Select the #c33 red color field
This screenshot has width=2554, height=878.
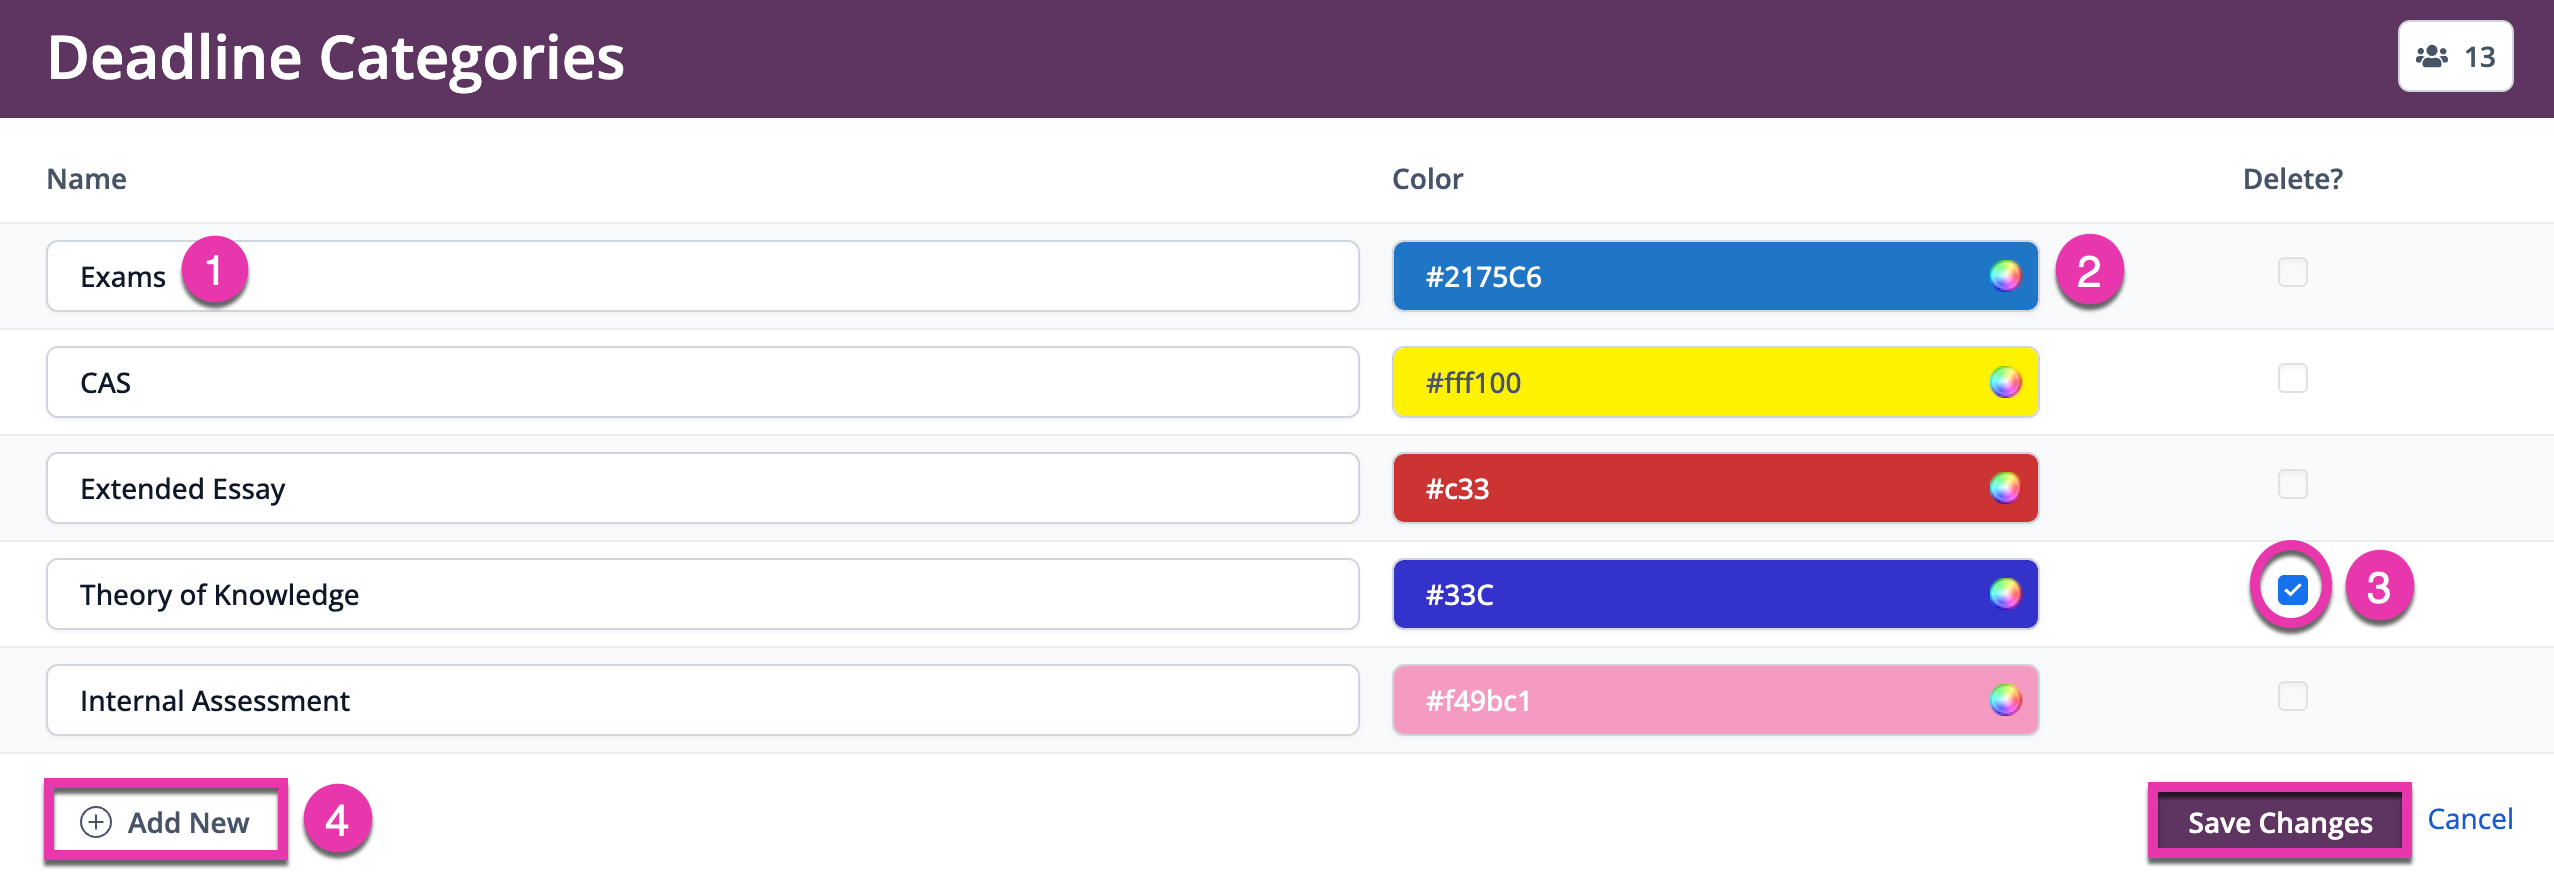(1715, 488)
